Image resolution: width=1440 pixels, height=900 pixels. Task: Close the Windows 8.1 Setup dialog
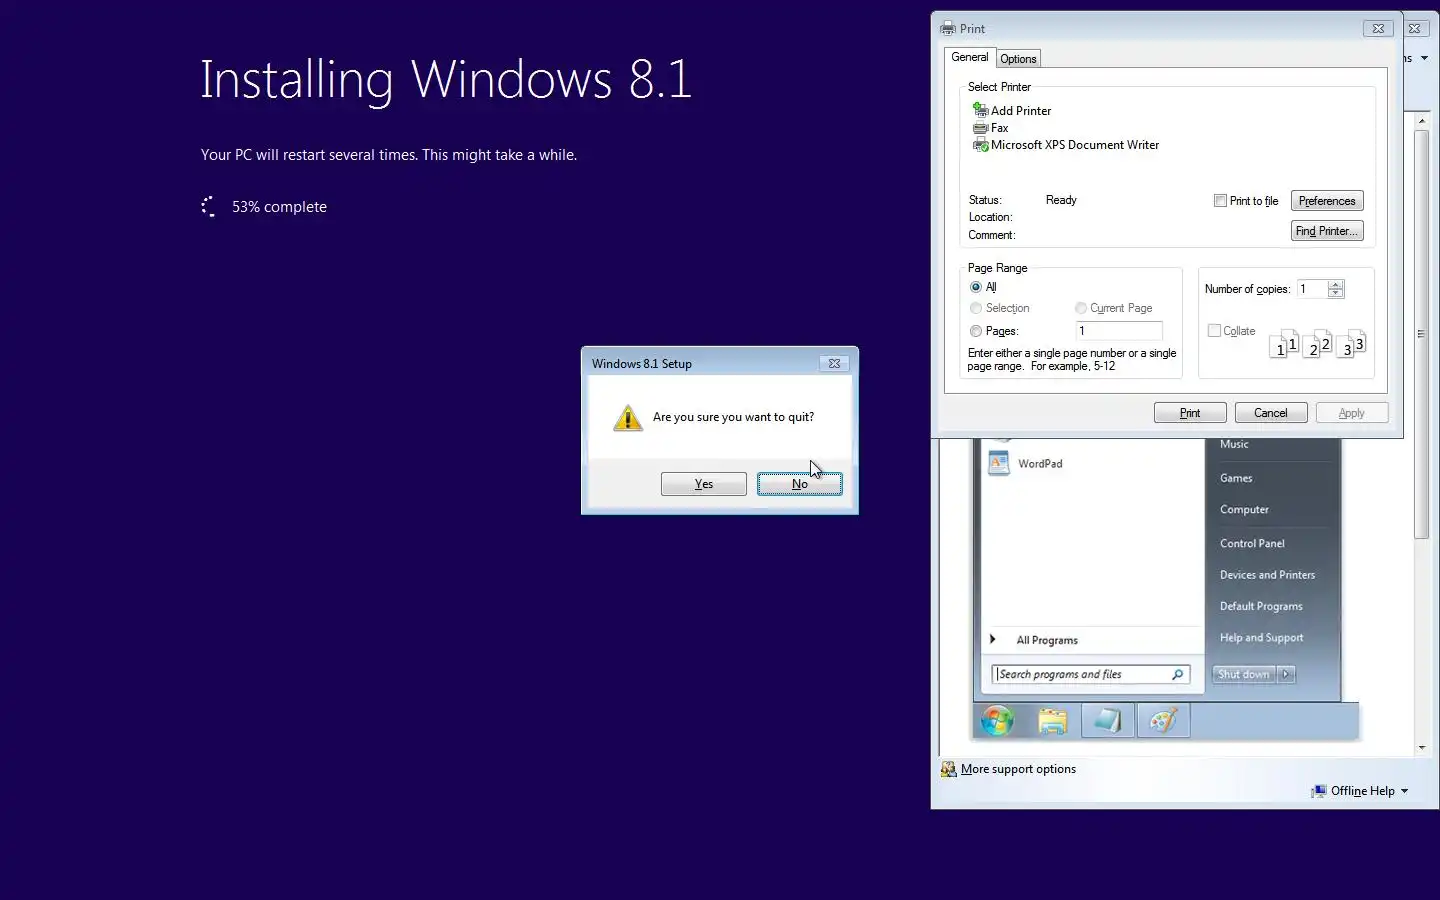click(834, 363)
